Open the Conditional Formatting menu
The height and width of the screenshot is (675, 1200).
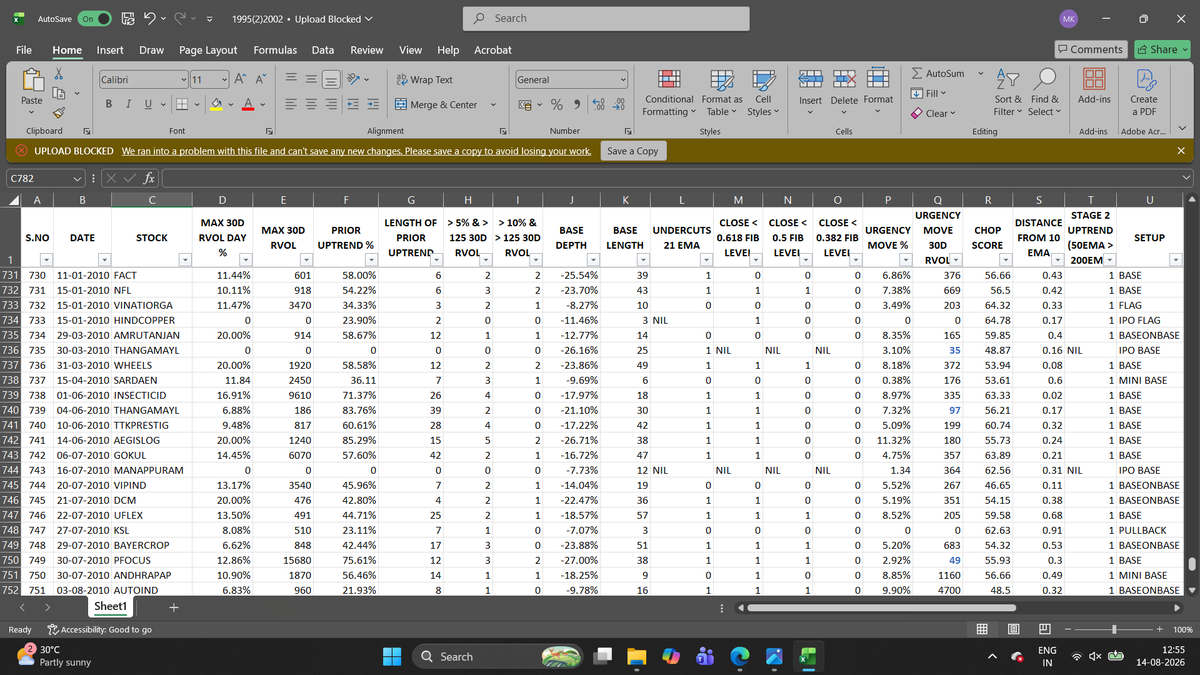[x=669, y=93]
